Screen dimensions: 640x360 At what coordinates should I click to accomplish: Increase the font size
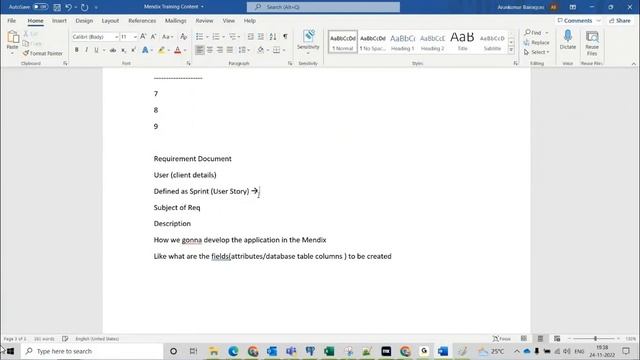[x=143, y=37]
